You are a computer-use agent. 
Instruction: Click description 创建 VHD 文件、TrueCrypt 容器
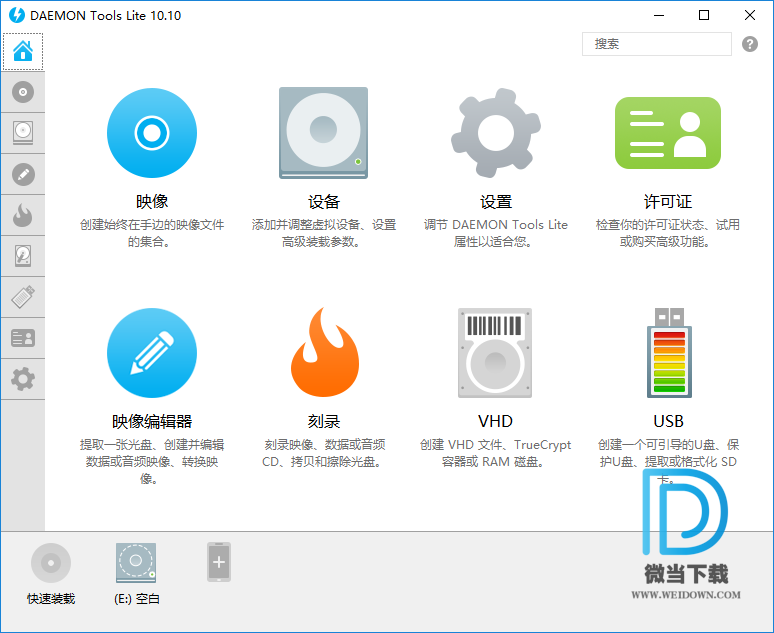tap(495, 453)
